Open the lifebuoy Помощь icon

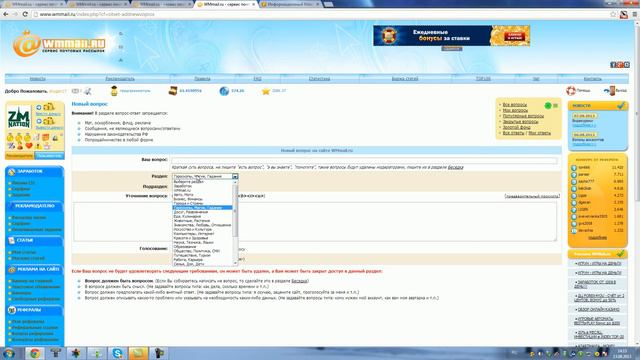pyautogui.click(x=571, y=90)
